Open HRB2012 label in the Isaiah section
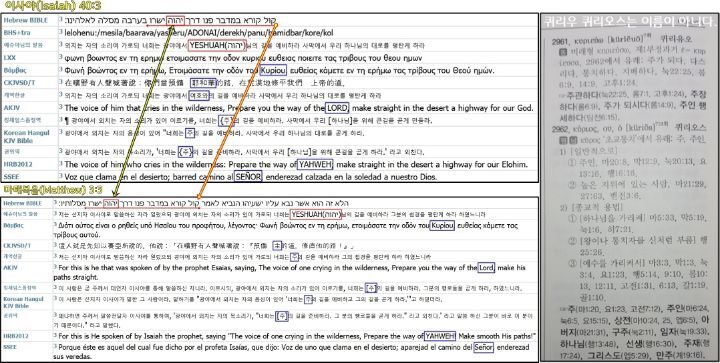Image resolution: width=720 pixels, height=363 pixels. 17,164
